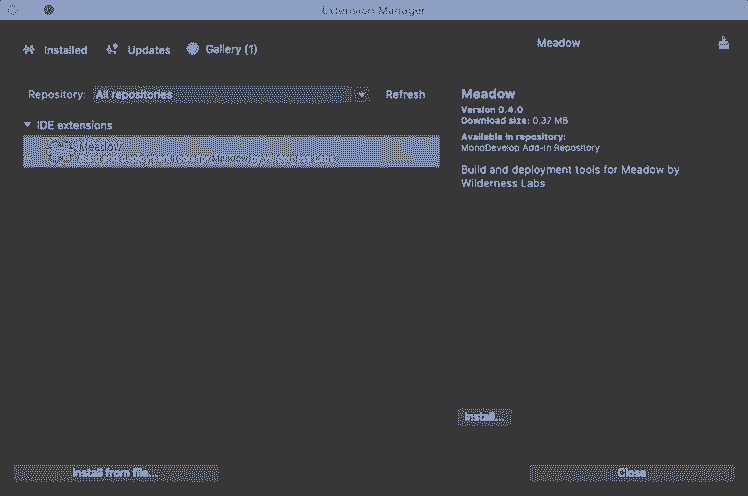Image resolution: width=748 pixels, height=496 pixels.
Task: Open the Installed tab
Action: click(55, 50)
